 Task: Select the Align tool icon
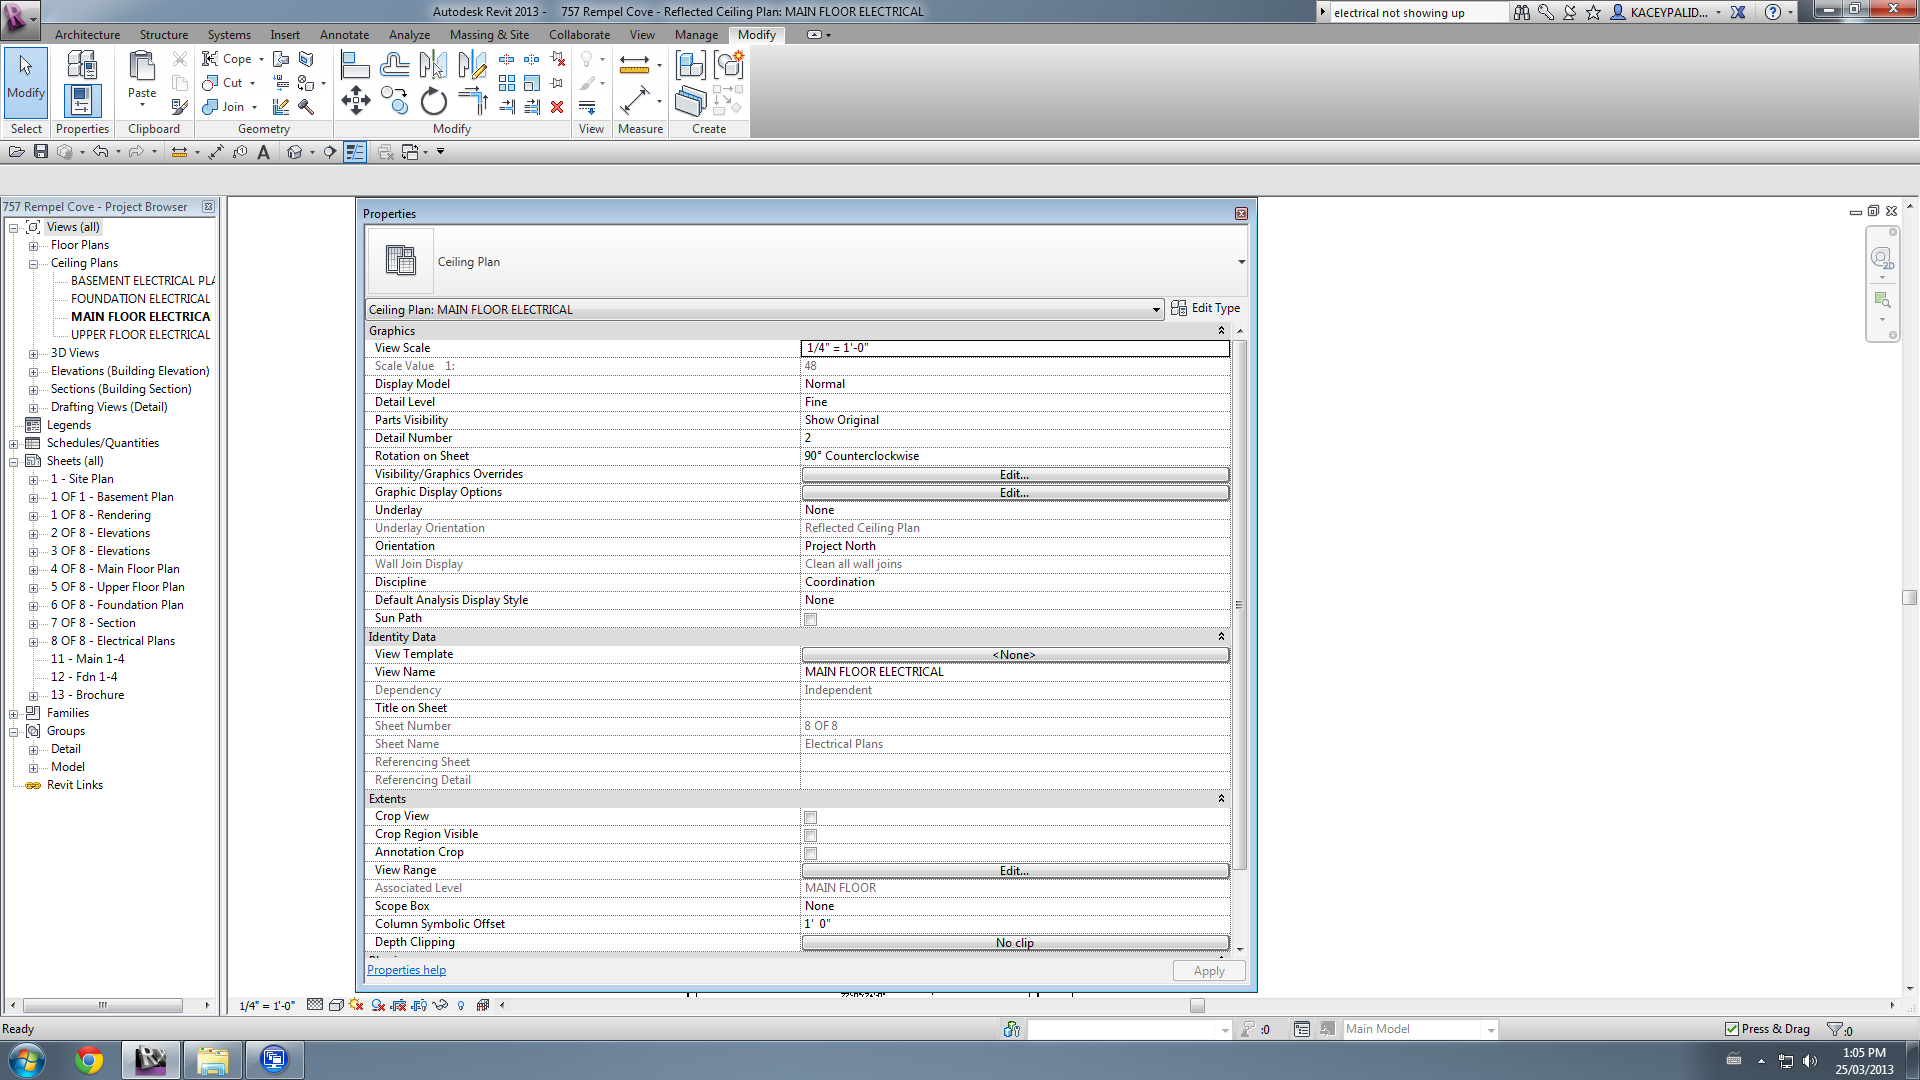click(355, 66)
